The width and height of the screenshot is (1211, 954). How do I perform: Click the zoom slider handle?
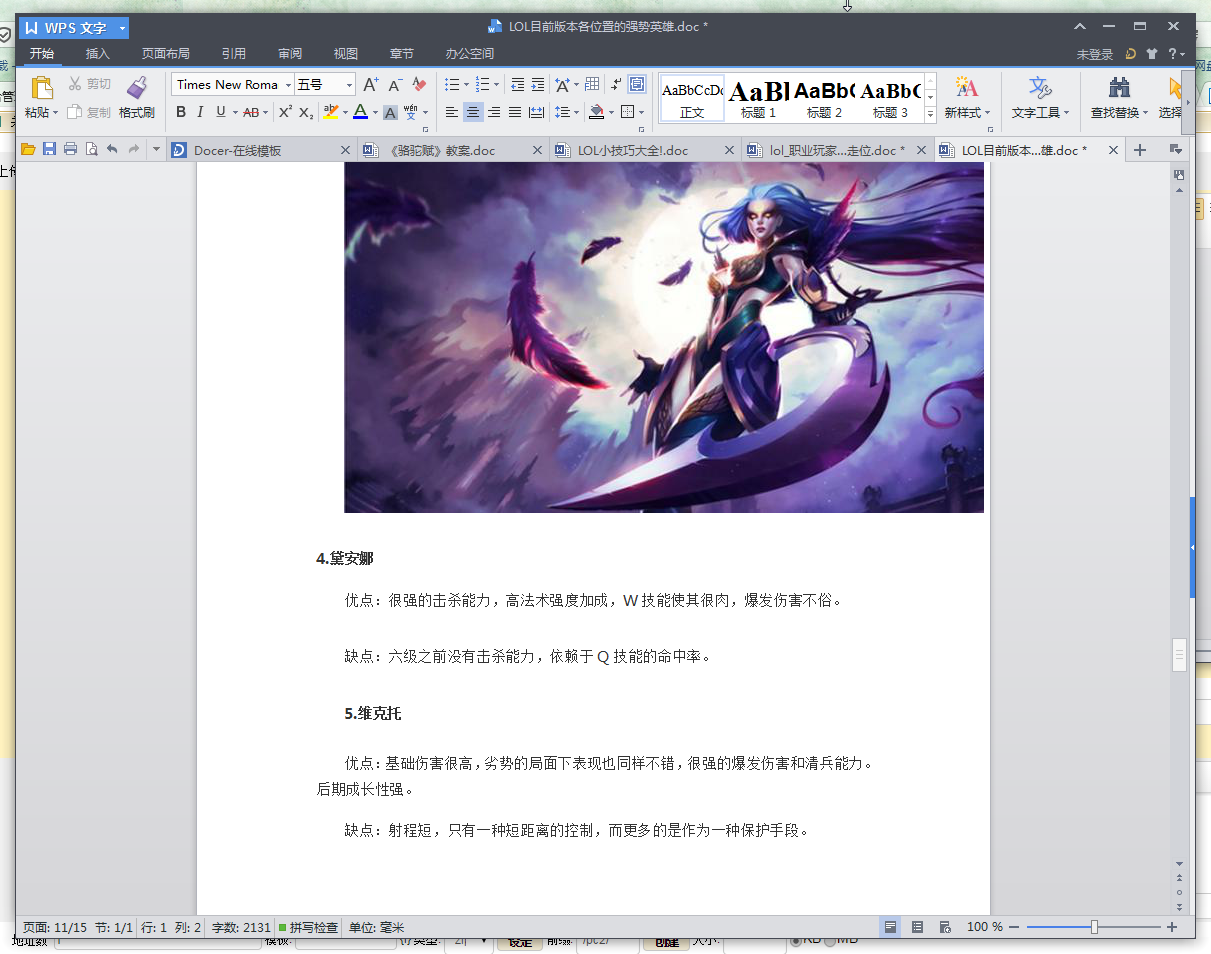1094,927
